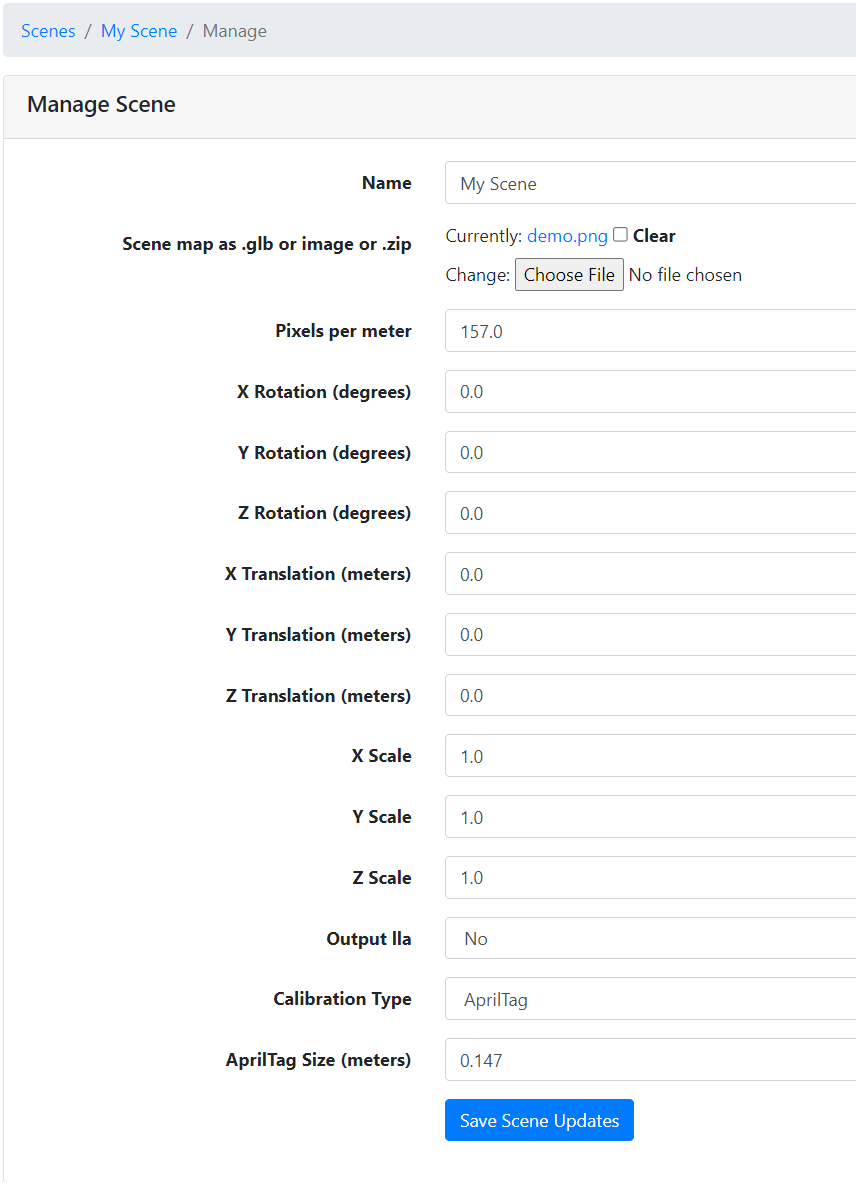The height and width of the screenshot is (1186, 856).
Task: Go to the Scenes breadcrumb link
Action: click(x=48, y=31)
